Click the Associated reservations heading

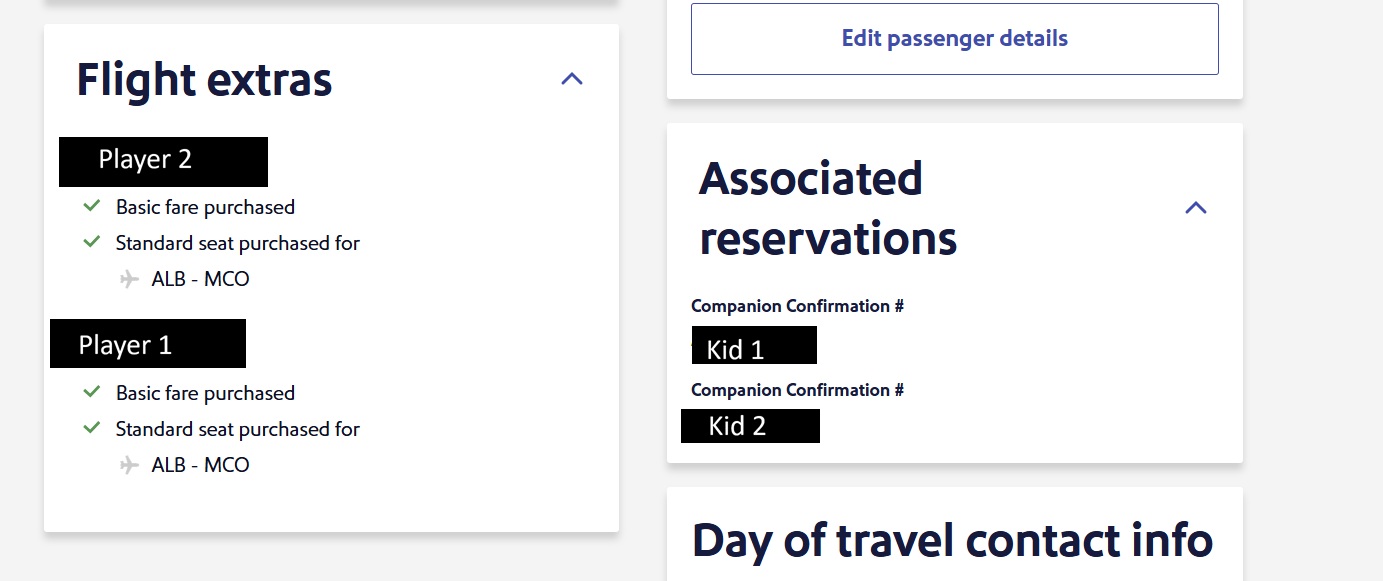(x=828, y=208)
